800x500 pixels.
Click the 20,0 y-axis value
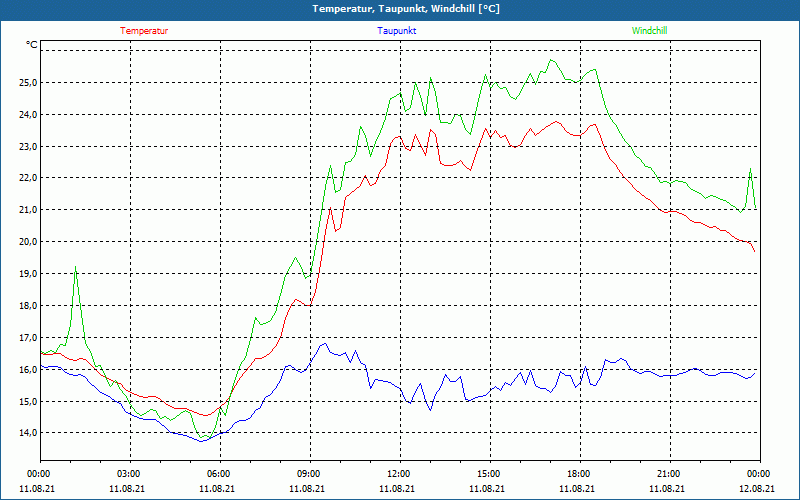29,242
